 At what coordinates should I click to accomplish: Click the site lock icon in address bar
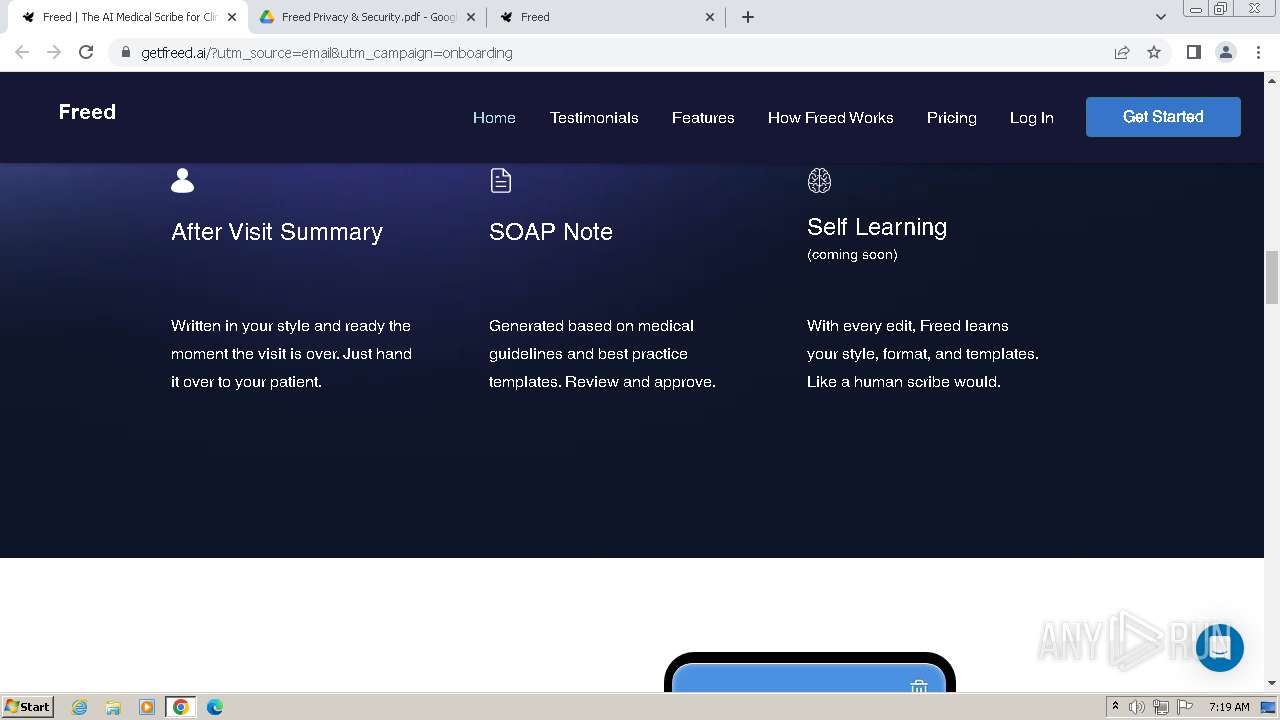click(x=125, y=53)
